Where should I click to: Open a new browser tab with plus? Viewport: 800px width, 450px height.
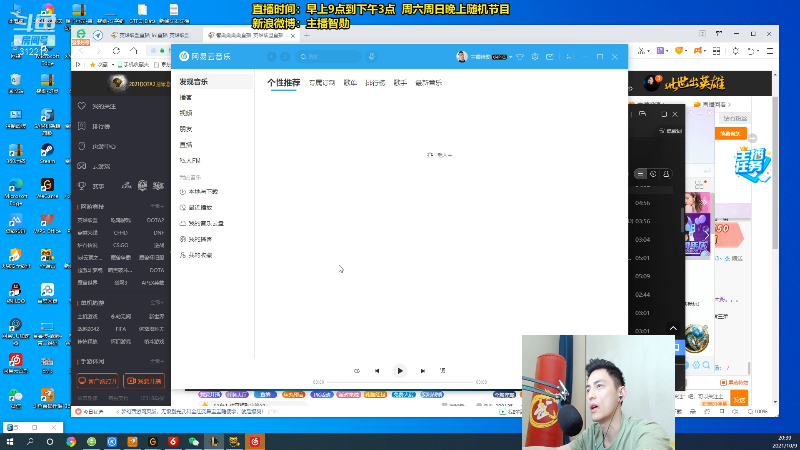(307, 35)
